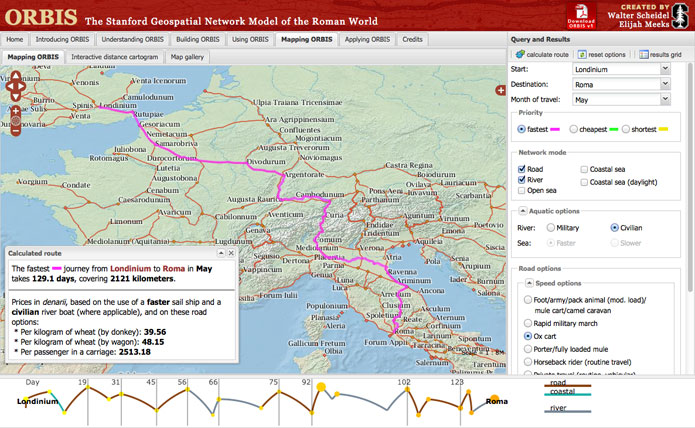Open the Month of travel dropdown

pos(665,99)
